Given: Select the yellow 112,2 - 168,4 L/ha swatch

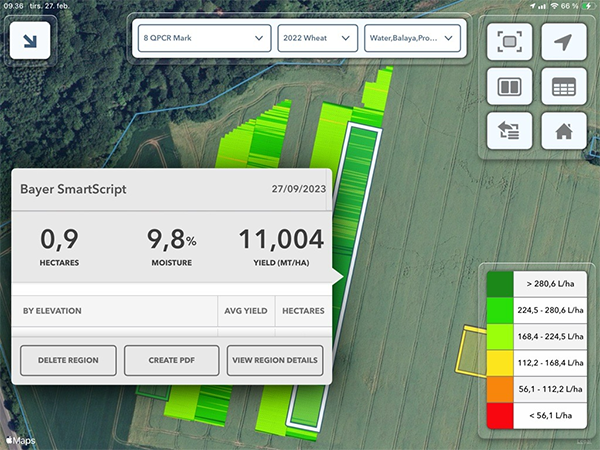Looking at the screenshot, I should tap(500, 363).
